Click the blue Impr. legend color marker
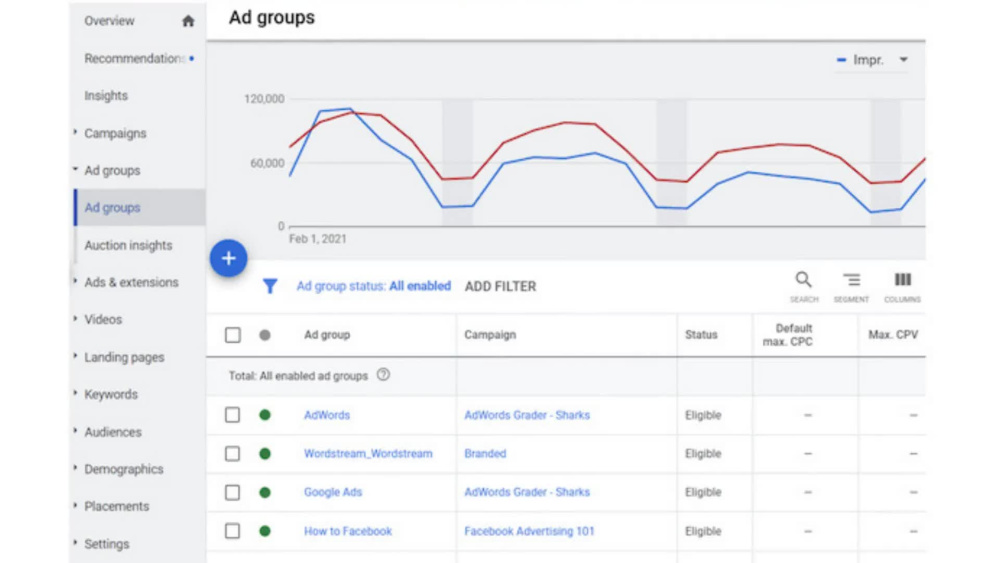This screenshot has width=1000, height=563. click(x=841, y=60)
